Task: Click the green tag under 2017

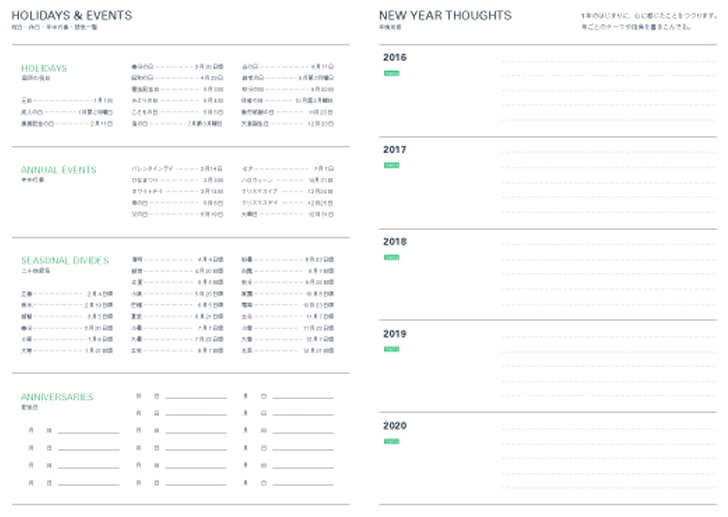Action: tap(391, 165)
